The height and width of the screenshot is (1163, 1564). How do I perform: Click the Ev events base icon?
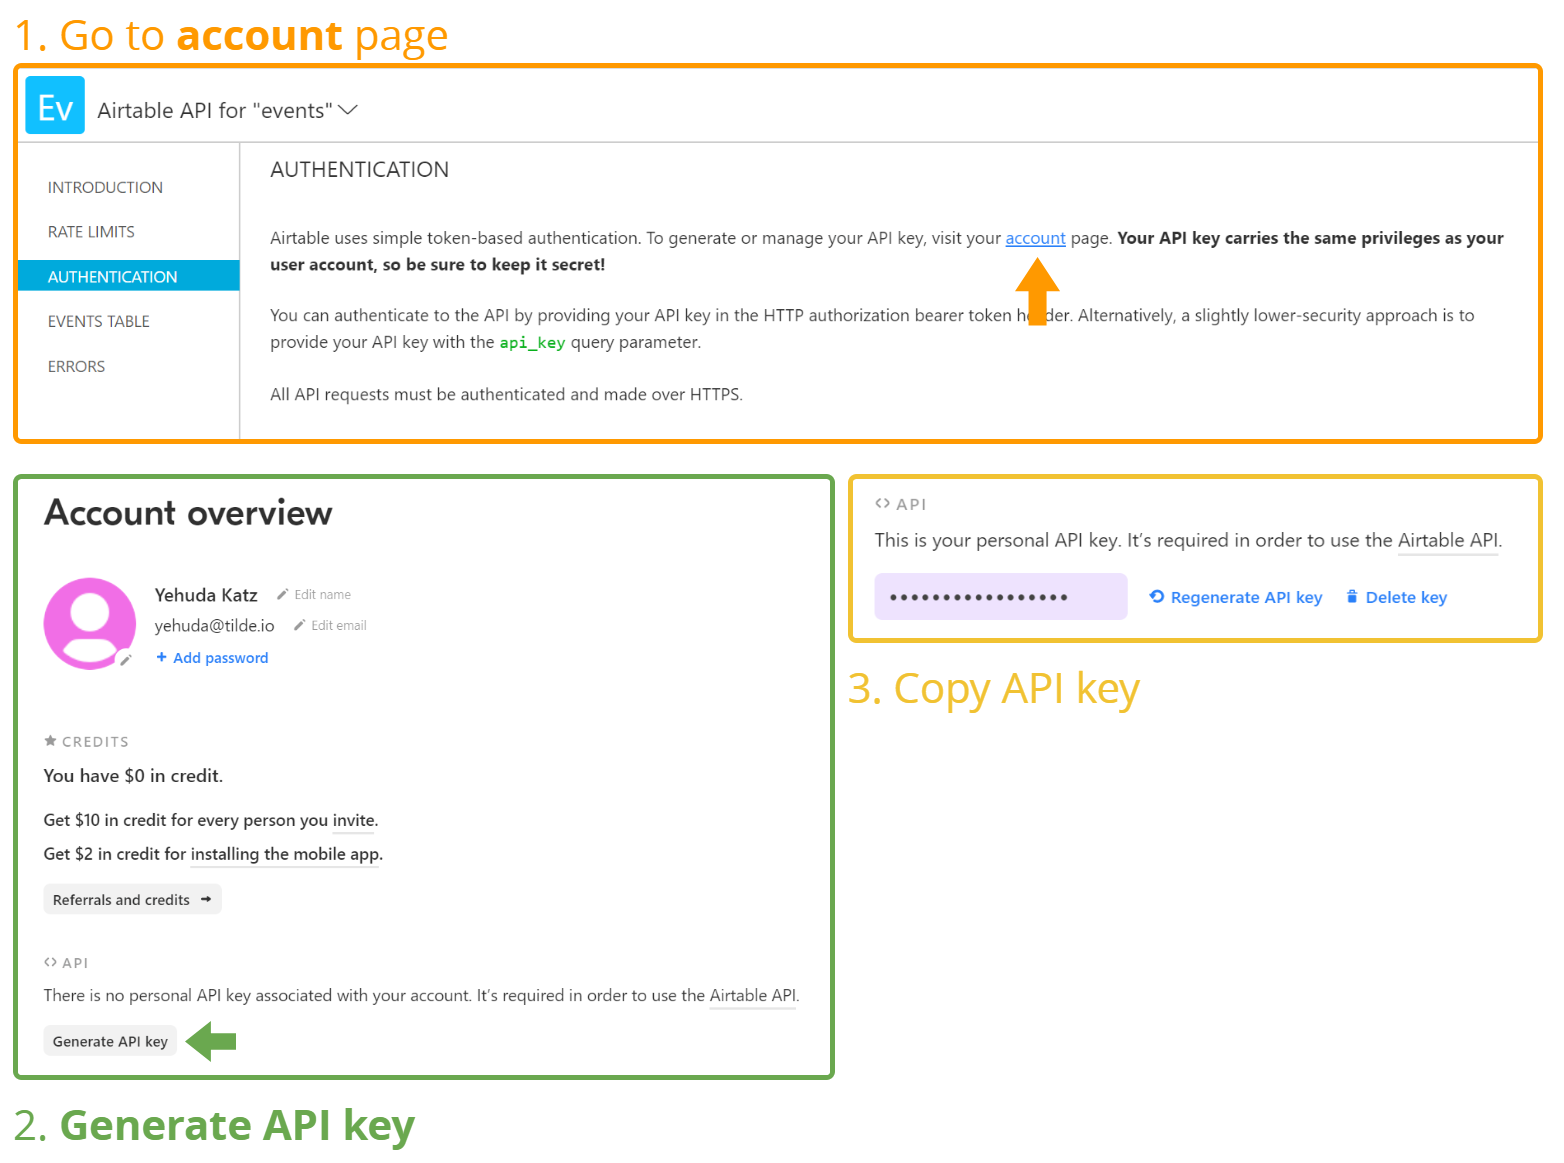pyautogui.click(x=55, y=105)
